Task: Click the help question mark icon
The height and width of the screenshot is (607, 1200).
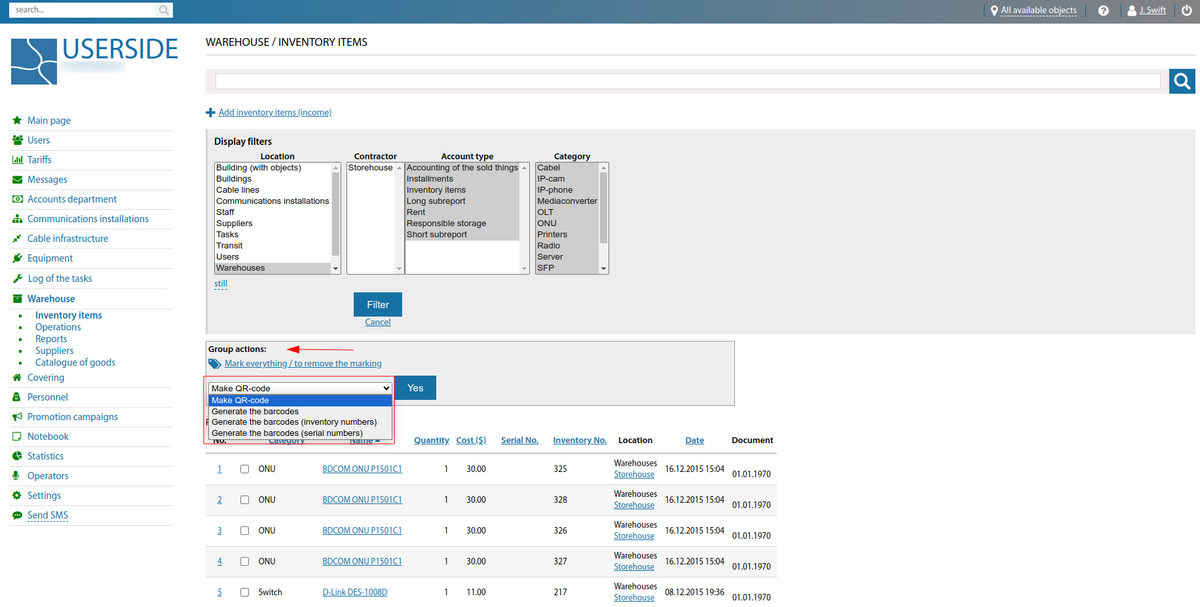Action: pos(1103,10)
